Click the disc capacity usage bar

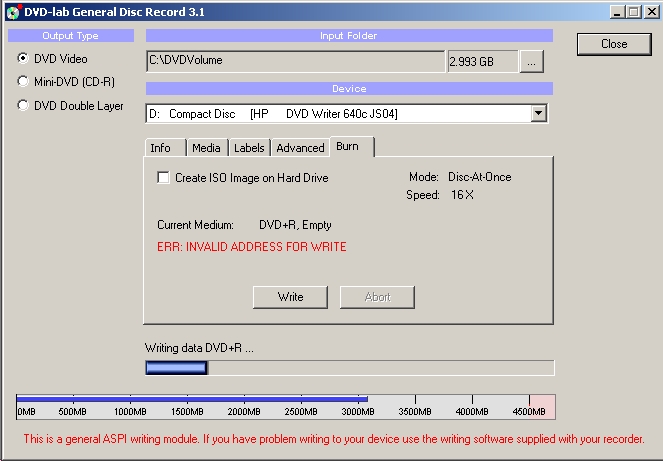(286, 407)
